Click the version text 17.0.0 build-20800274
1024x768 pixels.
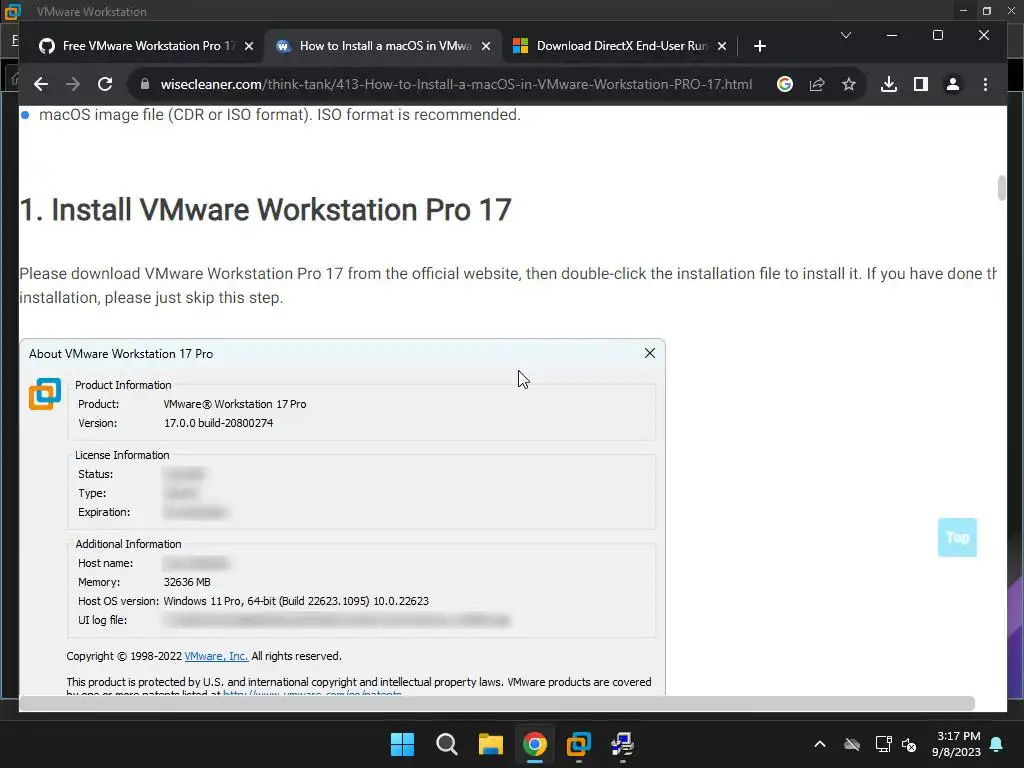coord(218,423)
